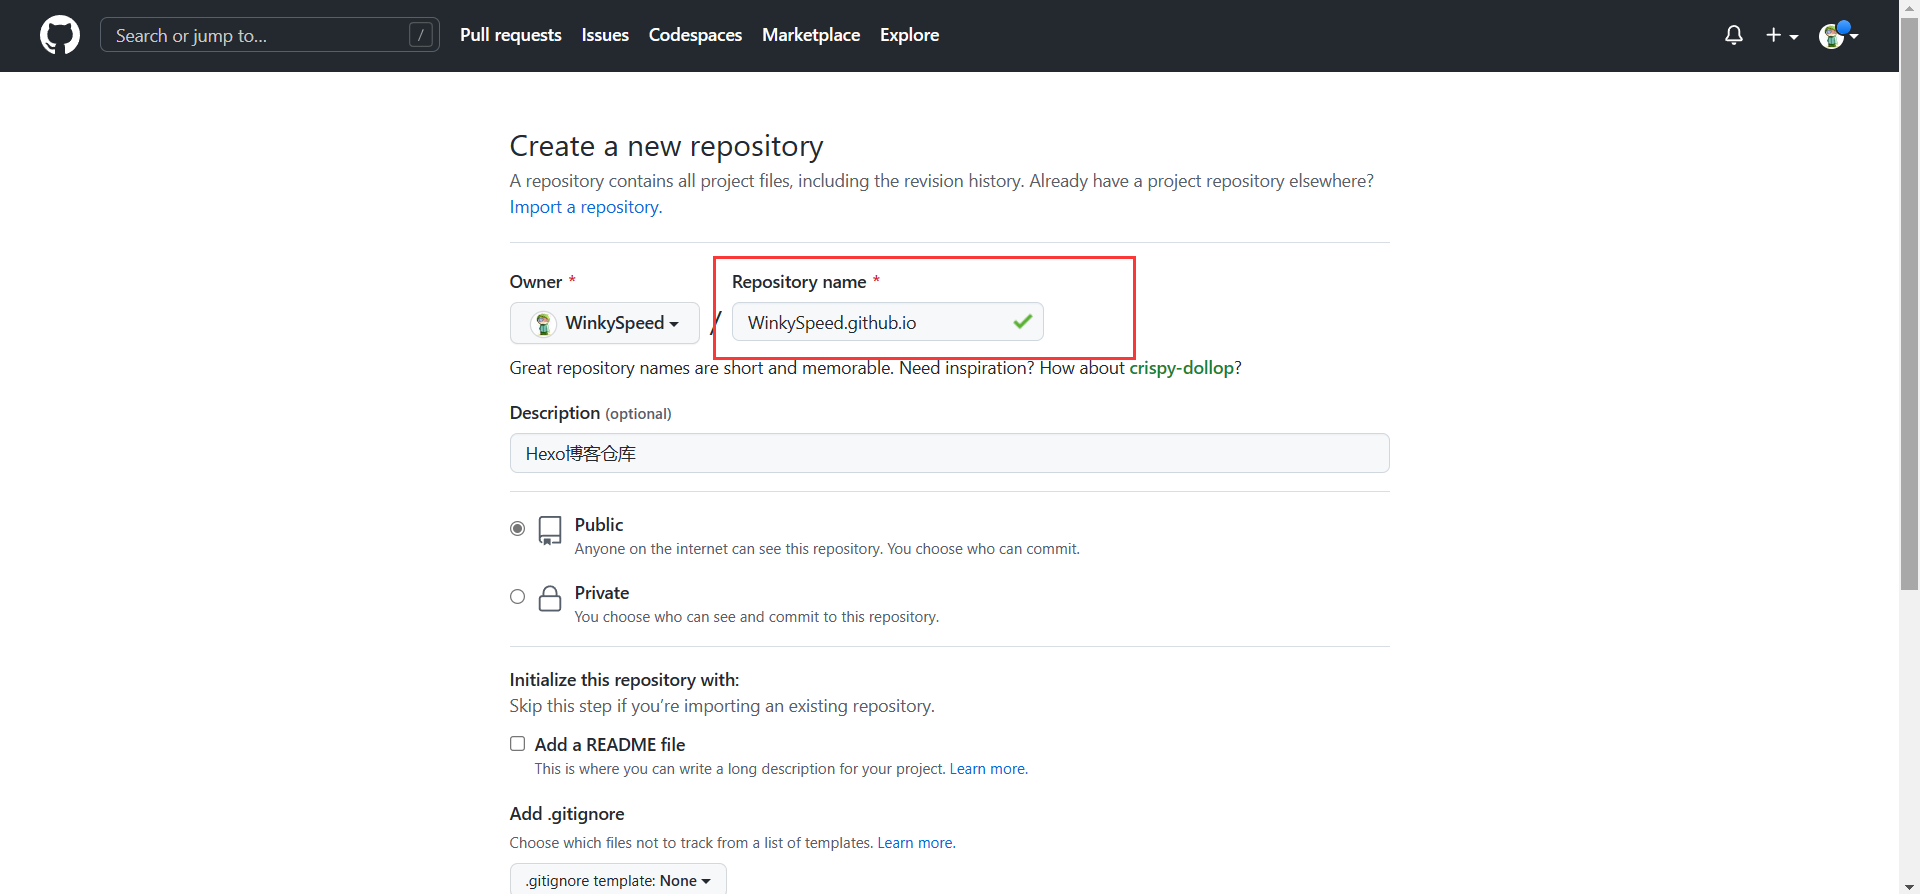Click the slash shortcut icon in search

[x=421, y=35]
